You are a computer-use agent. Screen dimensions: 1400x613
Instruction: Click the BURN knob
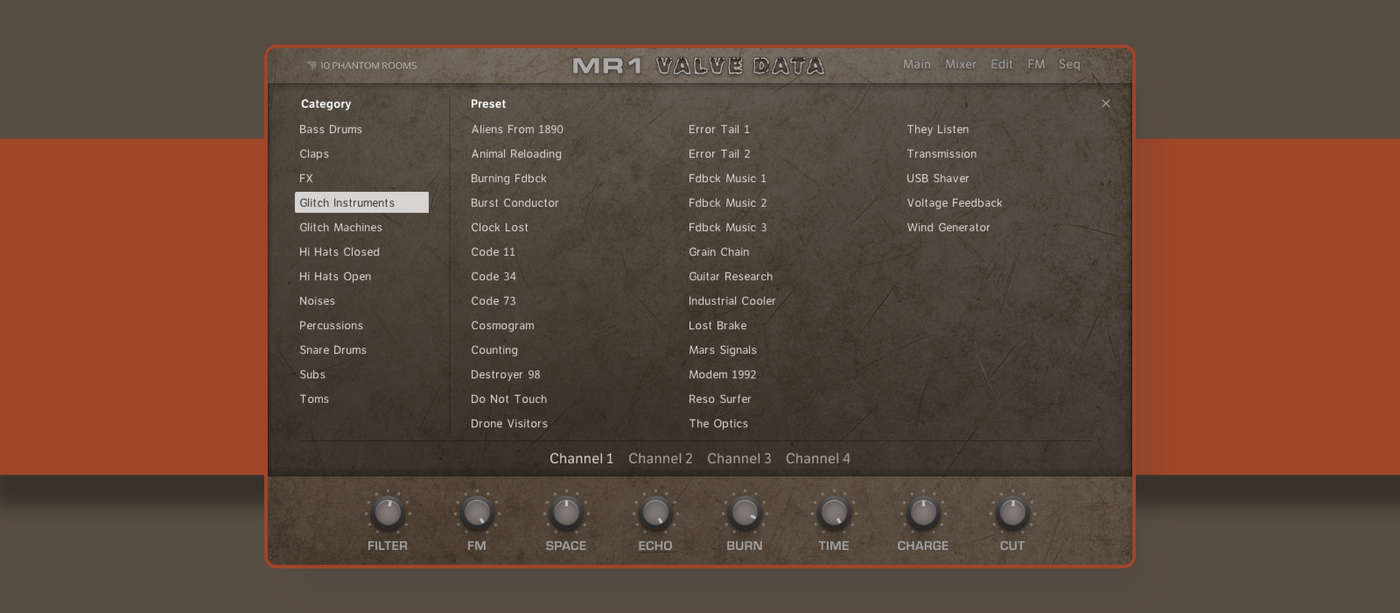point(744,513)
